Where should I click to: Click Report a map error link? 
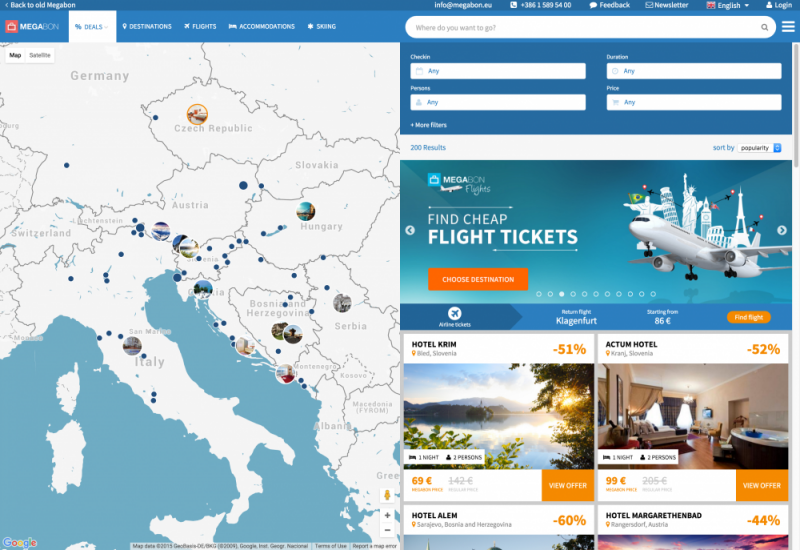tap(374, 546)
